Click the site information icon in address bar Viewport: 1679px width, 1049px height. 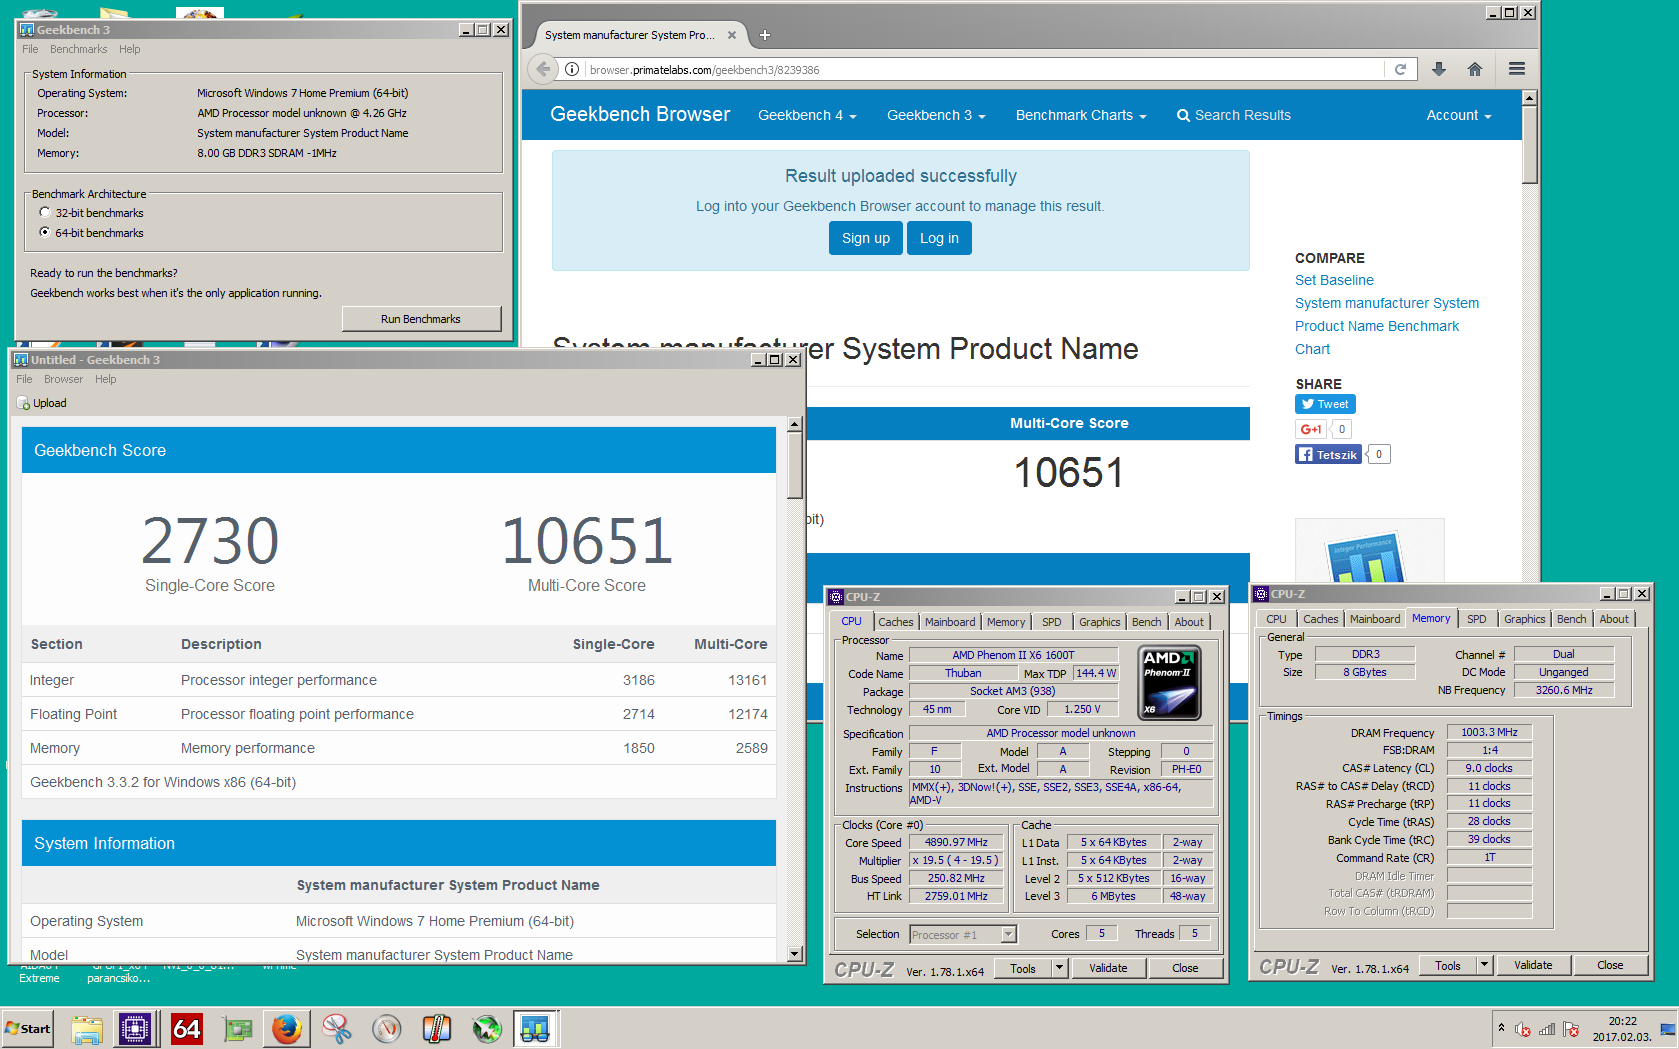pos(572,69)
